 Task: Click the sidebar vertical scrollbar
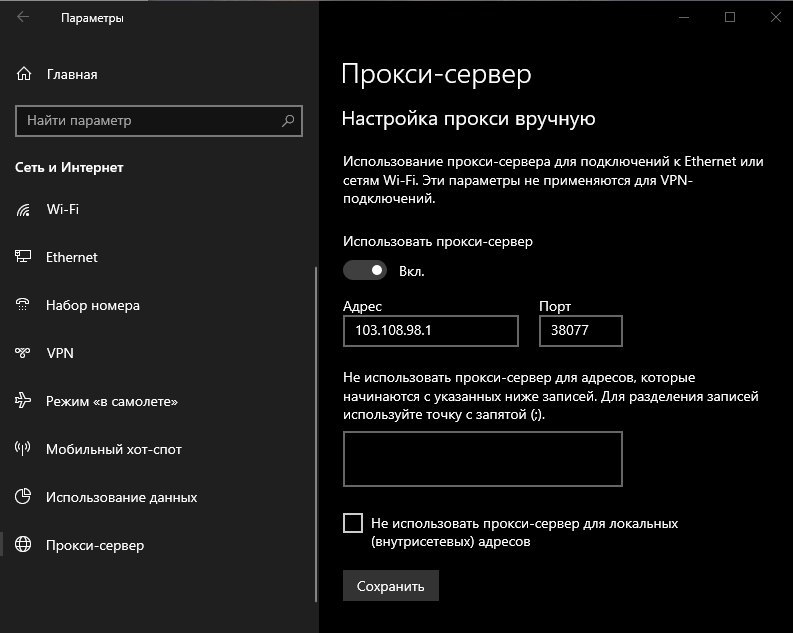pos(316,435)
